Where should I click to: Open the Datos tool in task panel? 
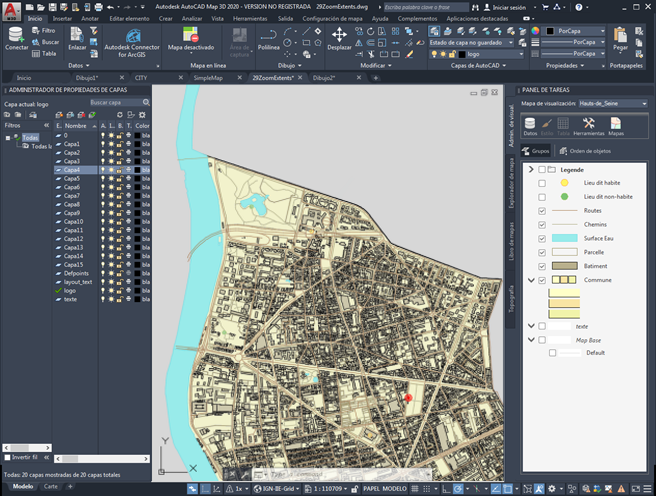coord(530,125)
